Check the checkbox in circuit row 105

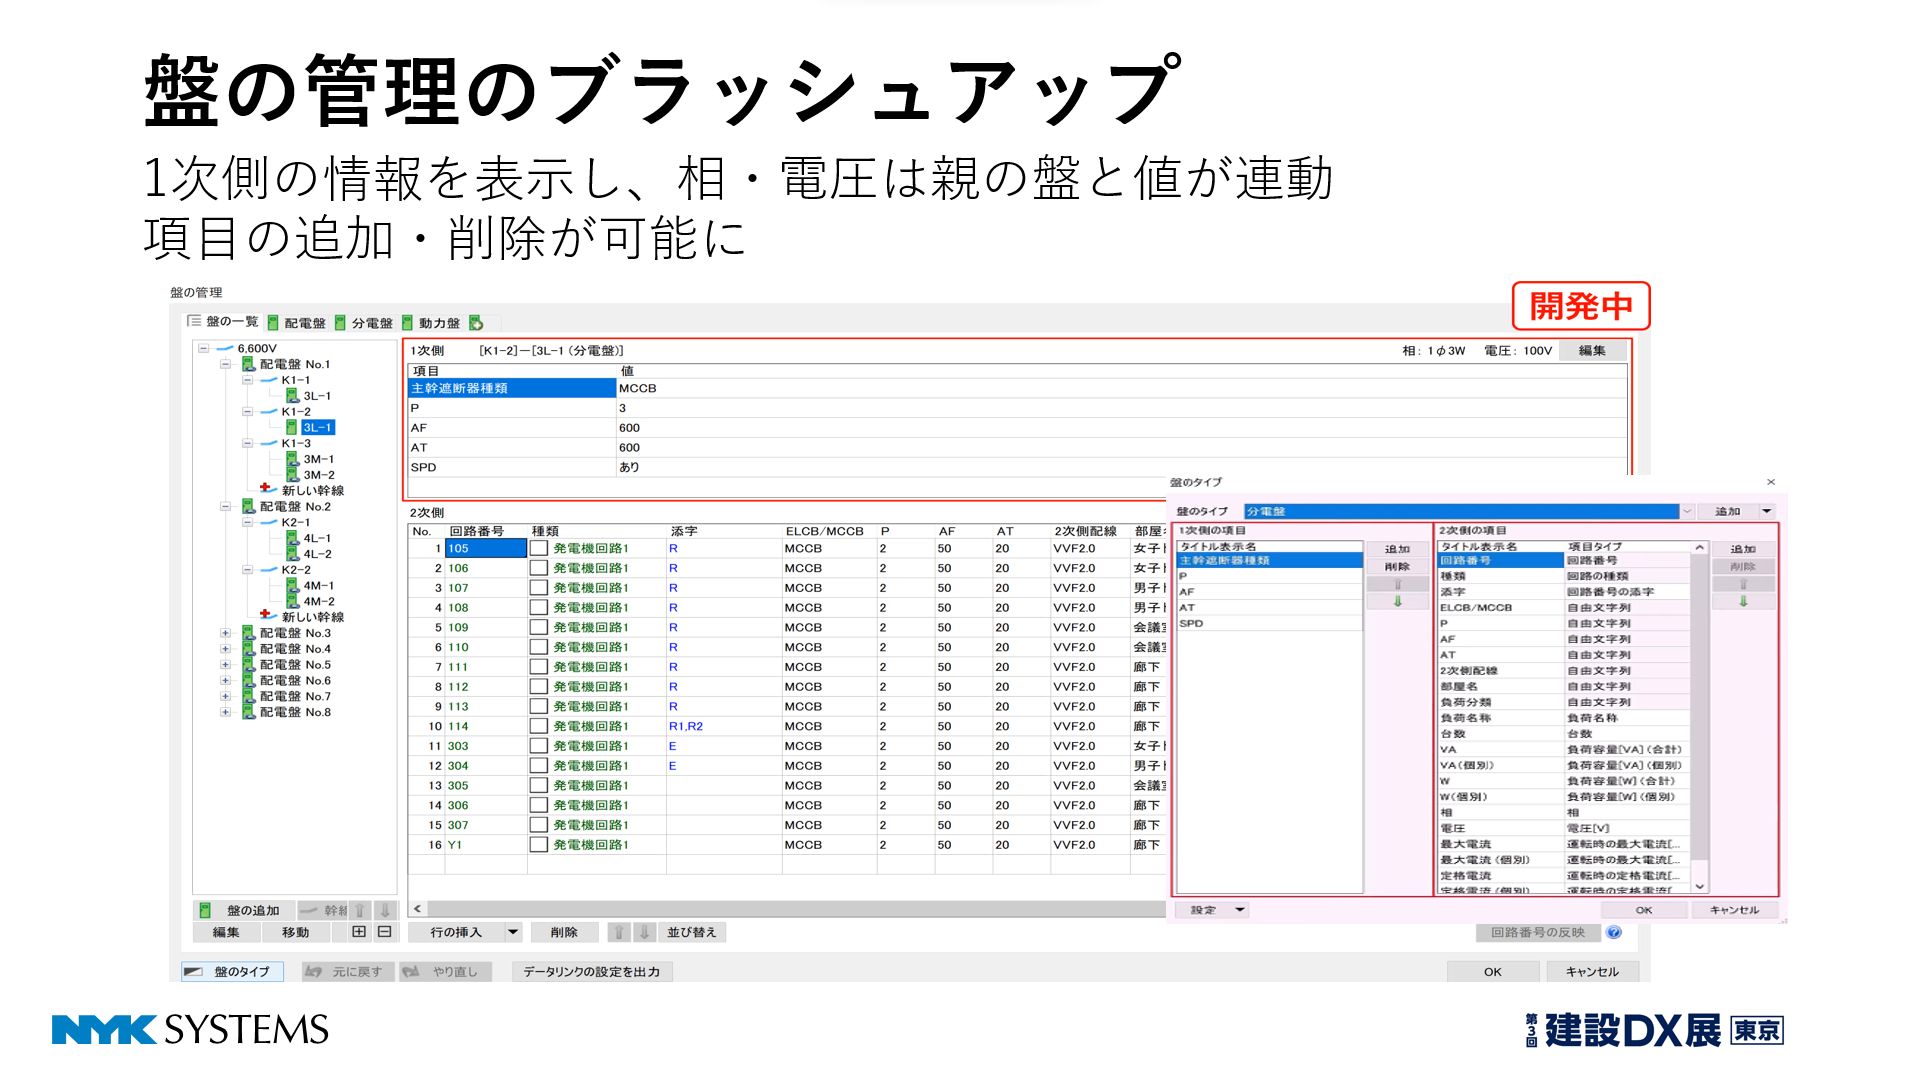539,548
